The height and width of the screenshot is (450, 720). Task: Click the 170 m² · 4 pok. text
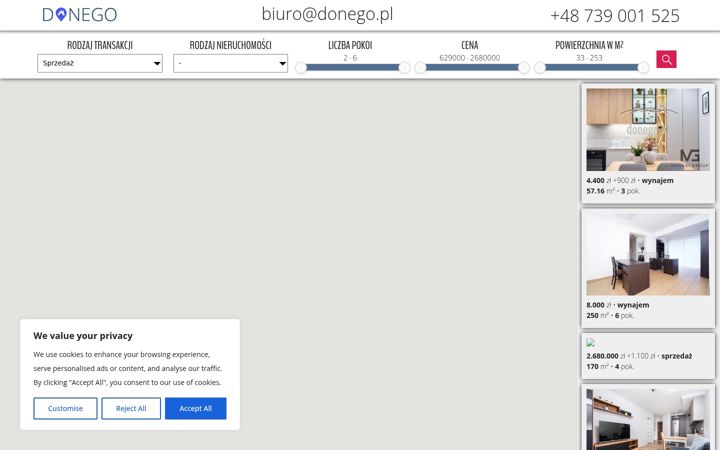pos(610,366)
